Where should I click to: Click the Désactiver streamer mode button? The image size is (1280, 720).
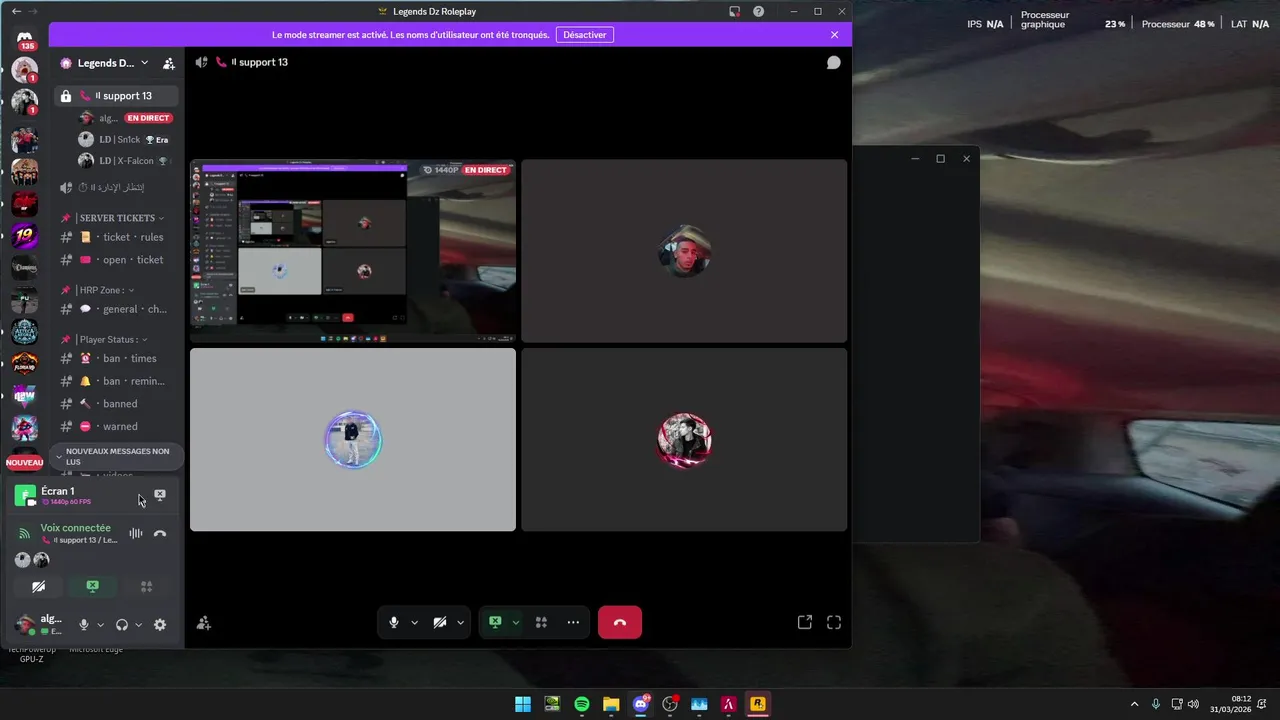tap(585, 34)
